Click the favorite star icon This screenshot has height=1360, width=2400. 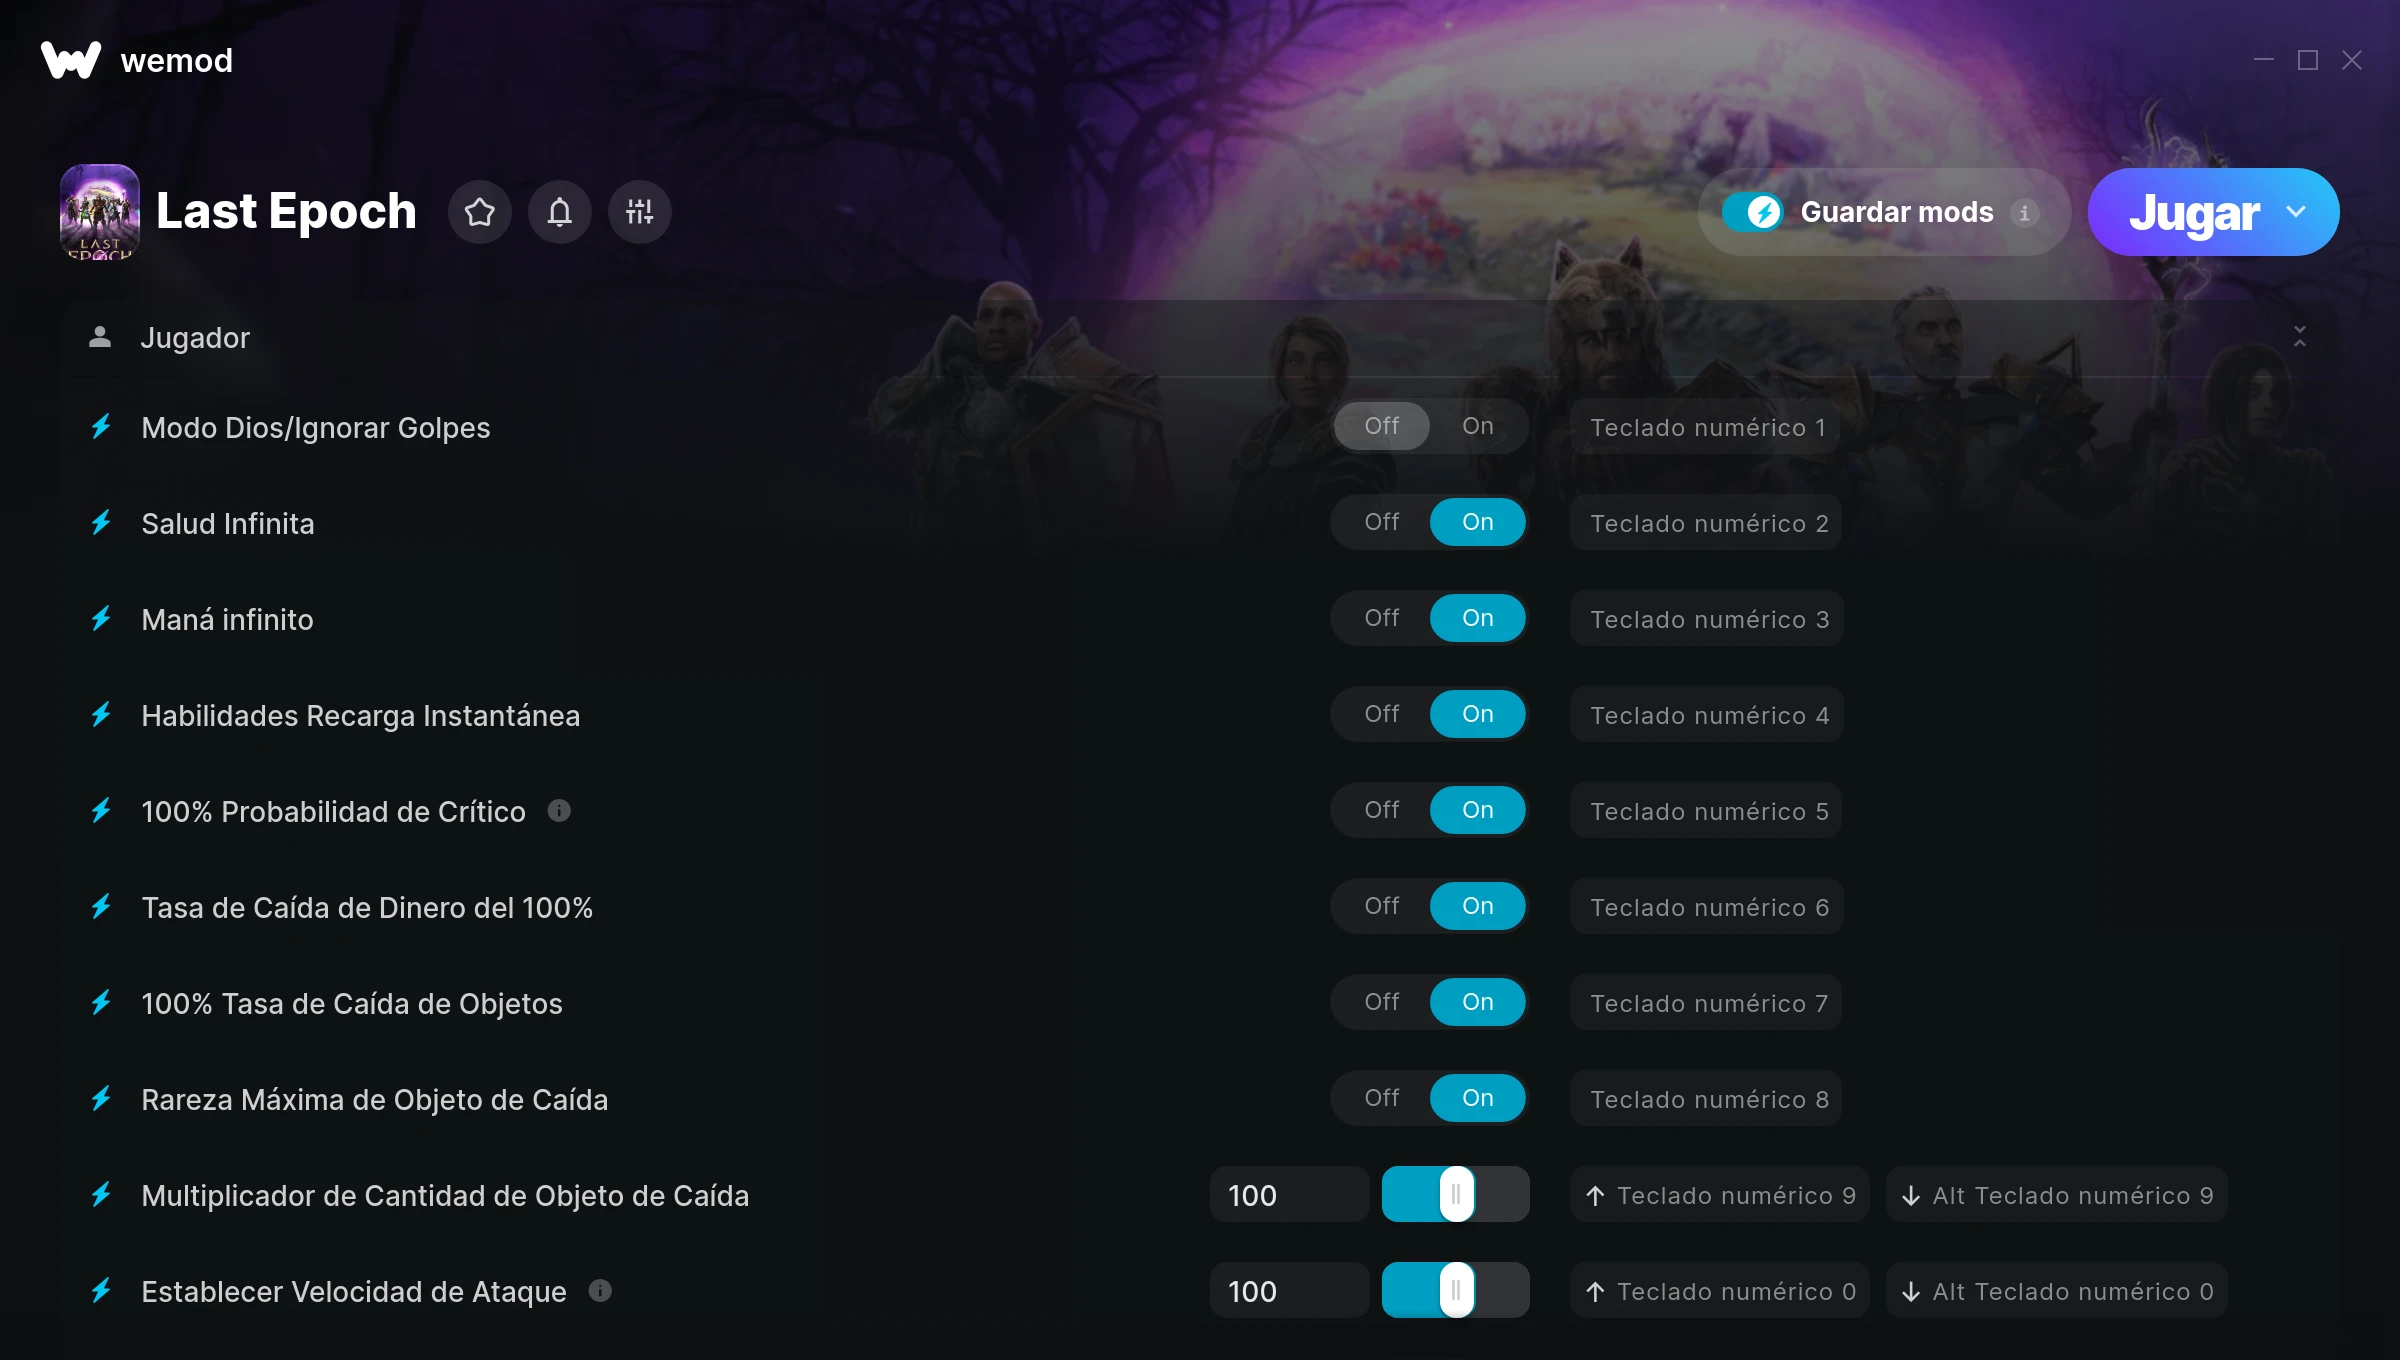pyautogui.click(x=480, y=212)
